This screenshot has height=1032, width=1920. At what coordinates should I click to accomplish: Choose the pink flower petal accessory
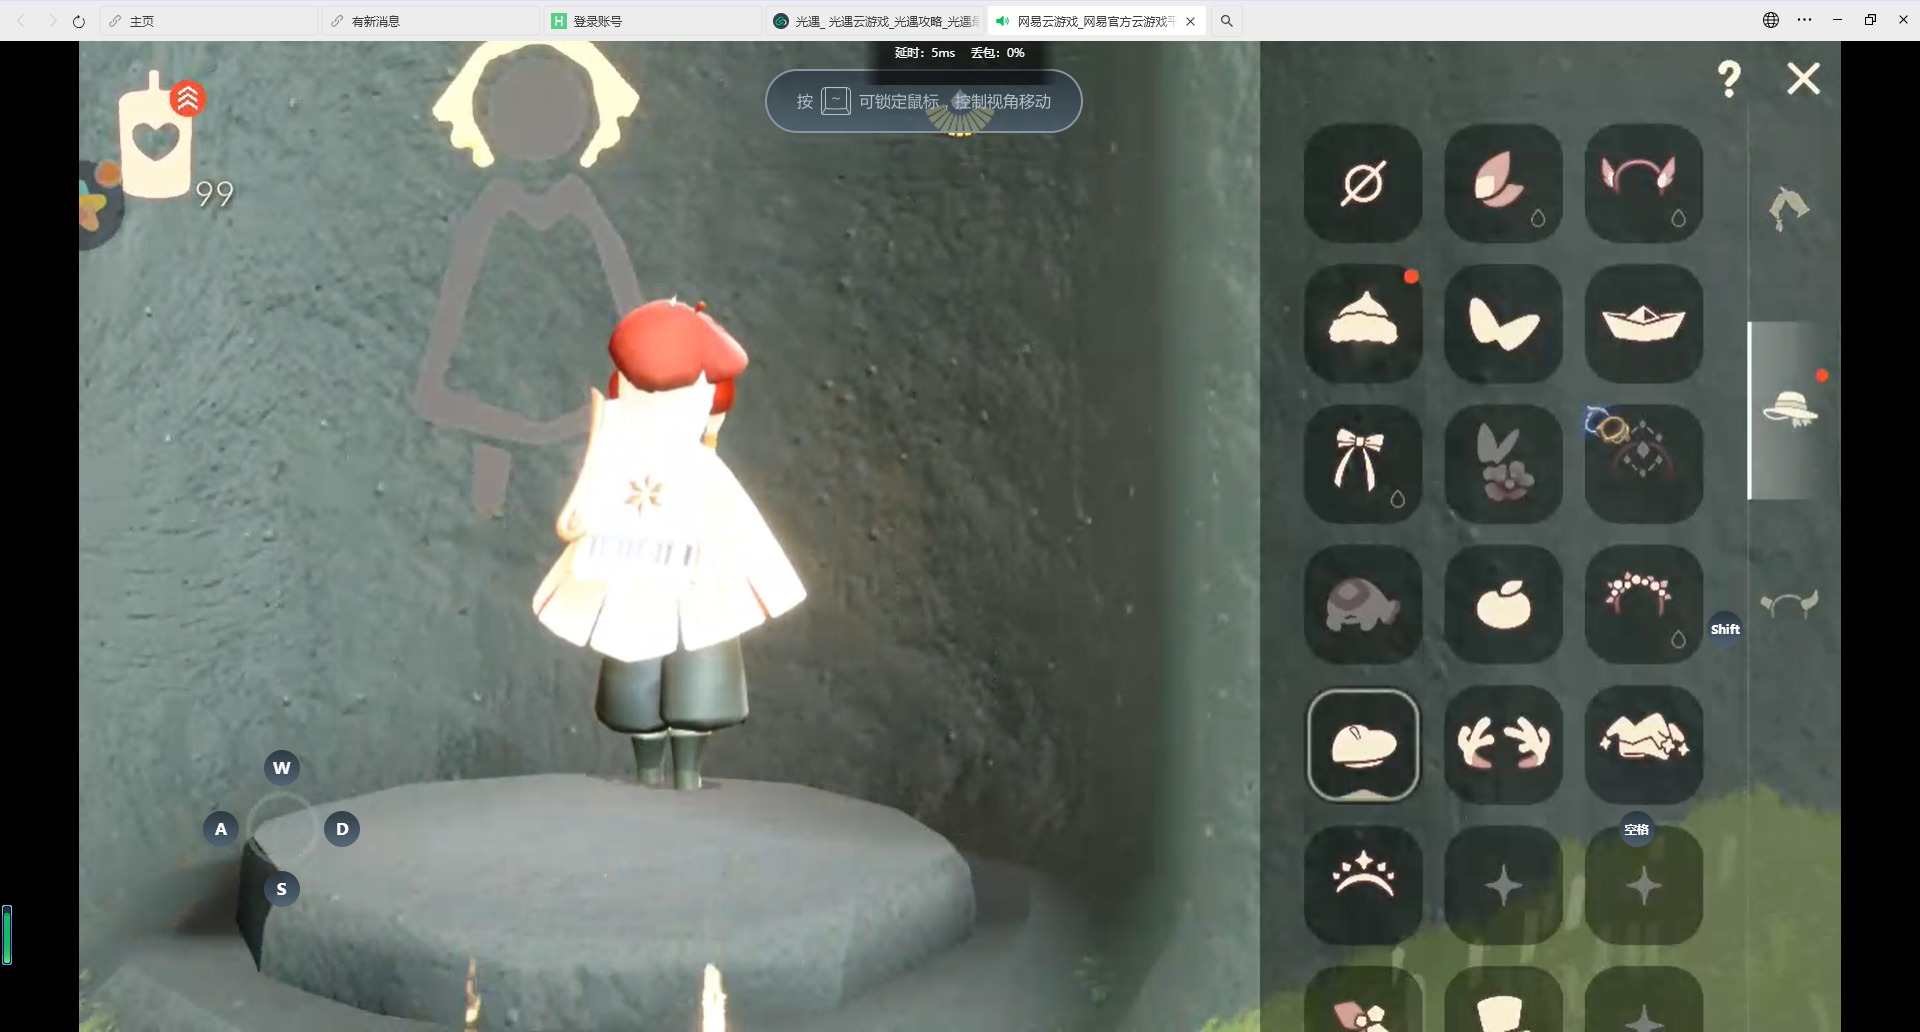pos(1503,183)
